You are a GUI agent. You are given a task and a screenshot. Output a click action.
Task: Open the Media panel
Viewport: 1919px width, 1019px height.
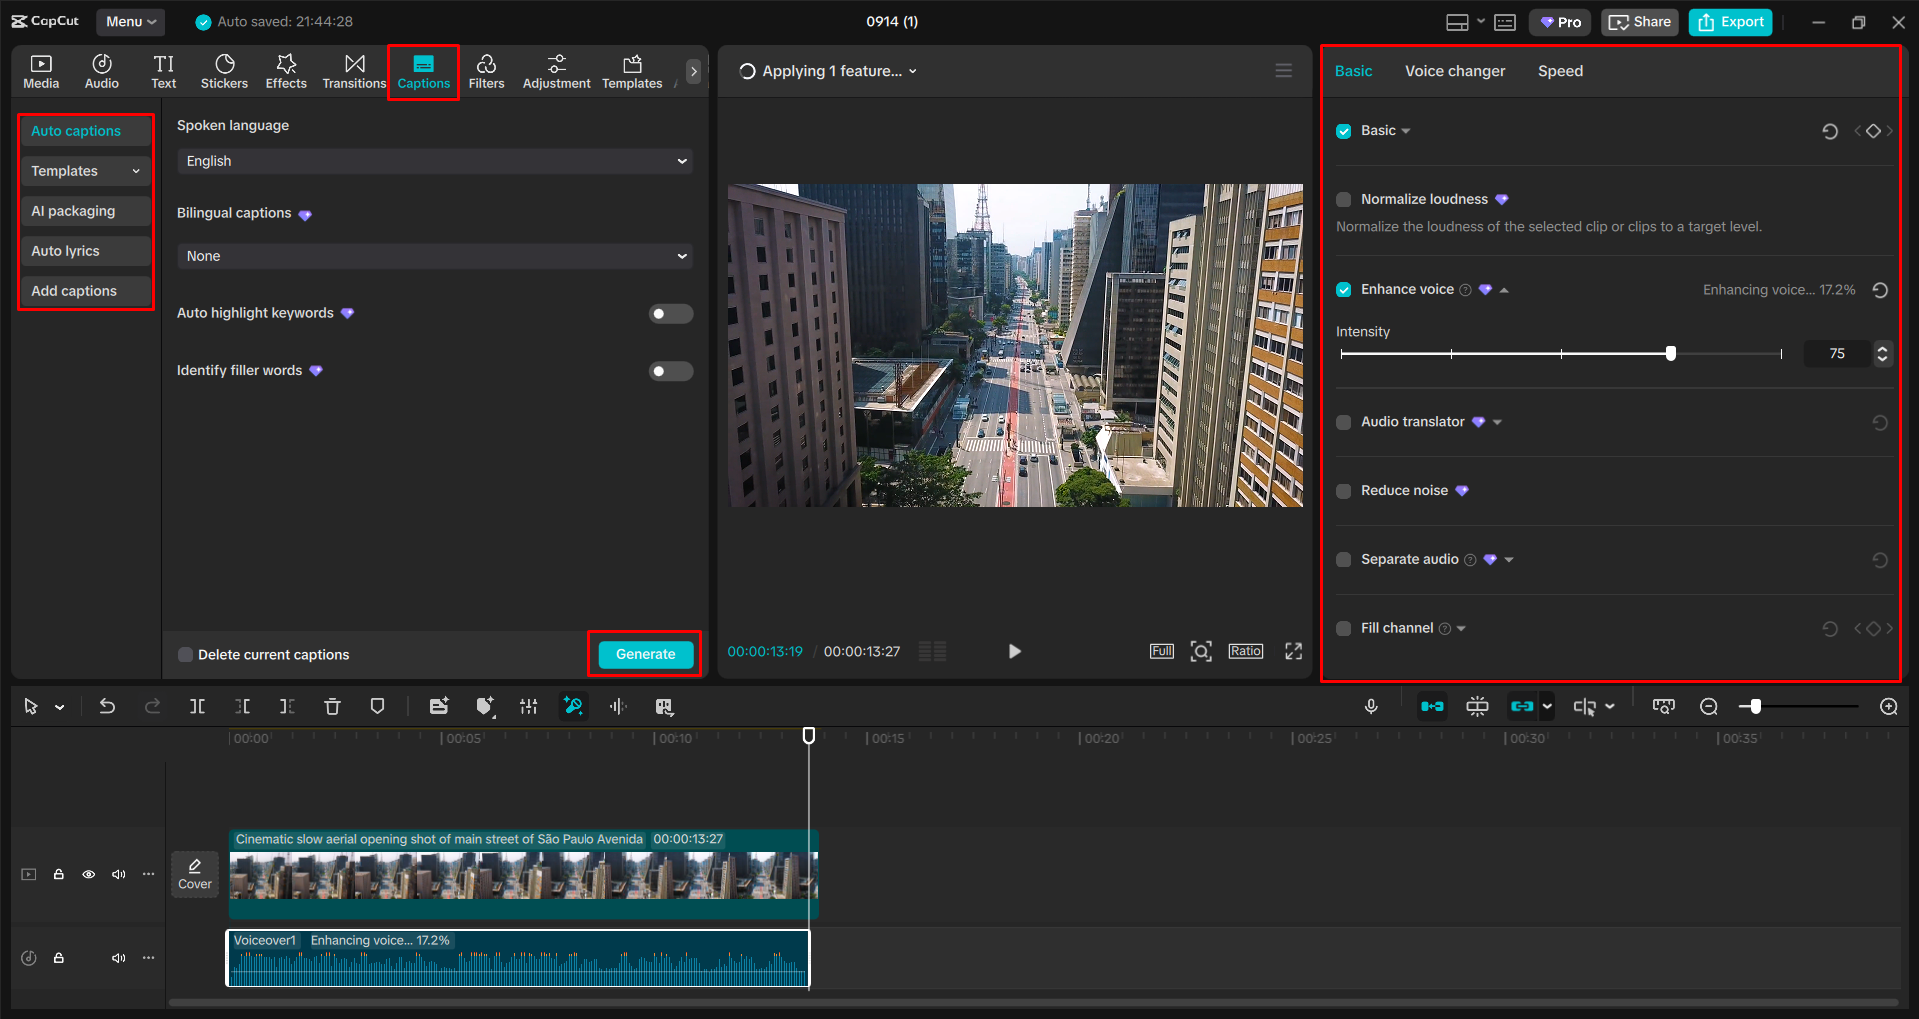click(x=41, y=70)
